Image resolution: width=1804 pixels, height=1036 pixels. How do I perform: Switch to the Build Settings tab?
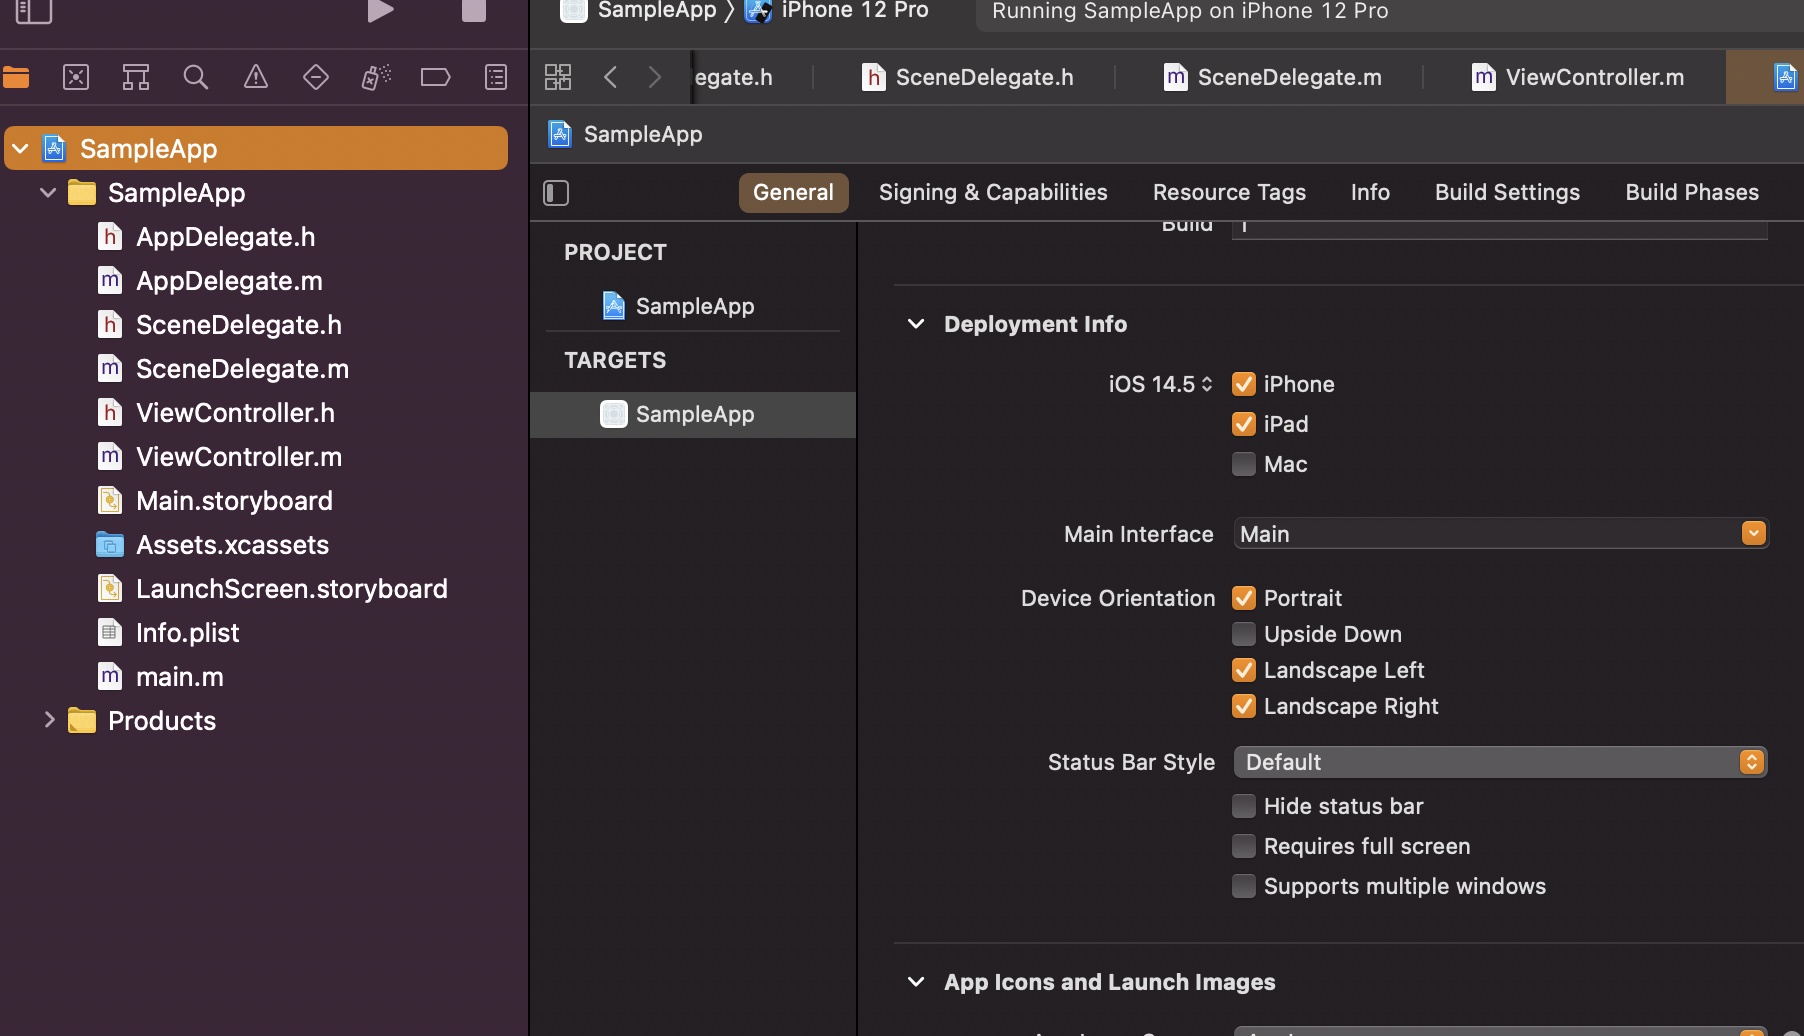click(x=1507, y=192)
